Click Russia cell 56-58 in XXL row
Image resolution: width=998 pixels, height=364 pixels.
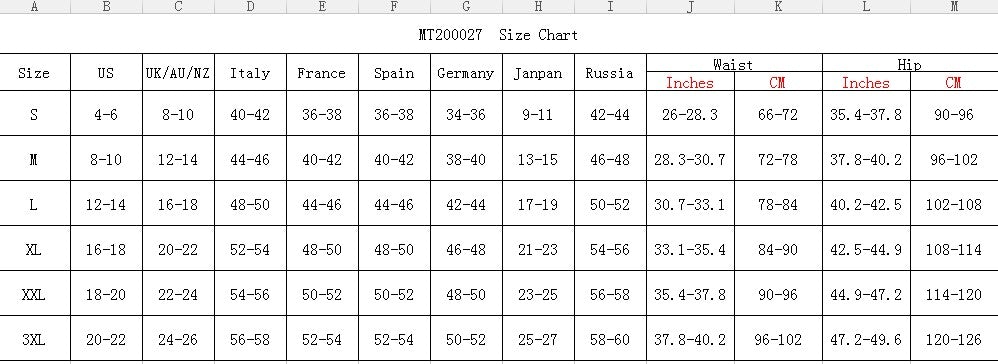pos(610,295)
